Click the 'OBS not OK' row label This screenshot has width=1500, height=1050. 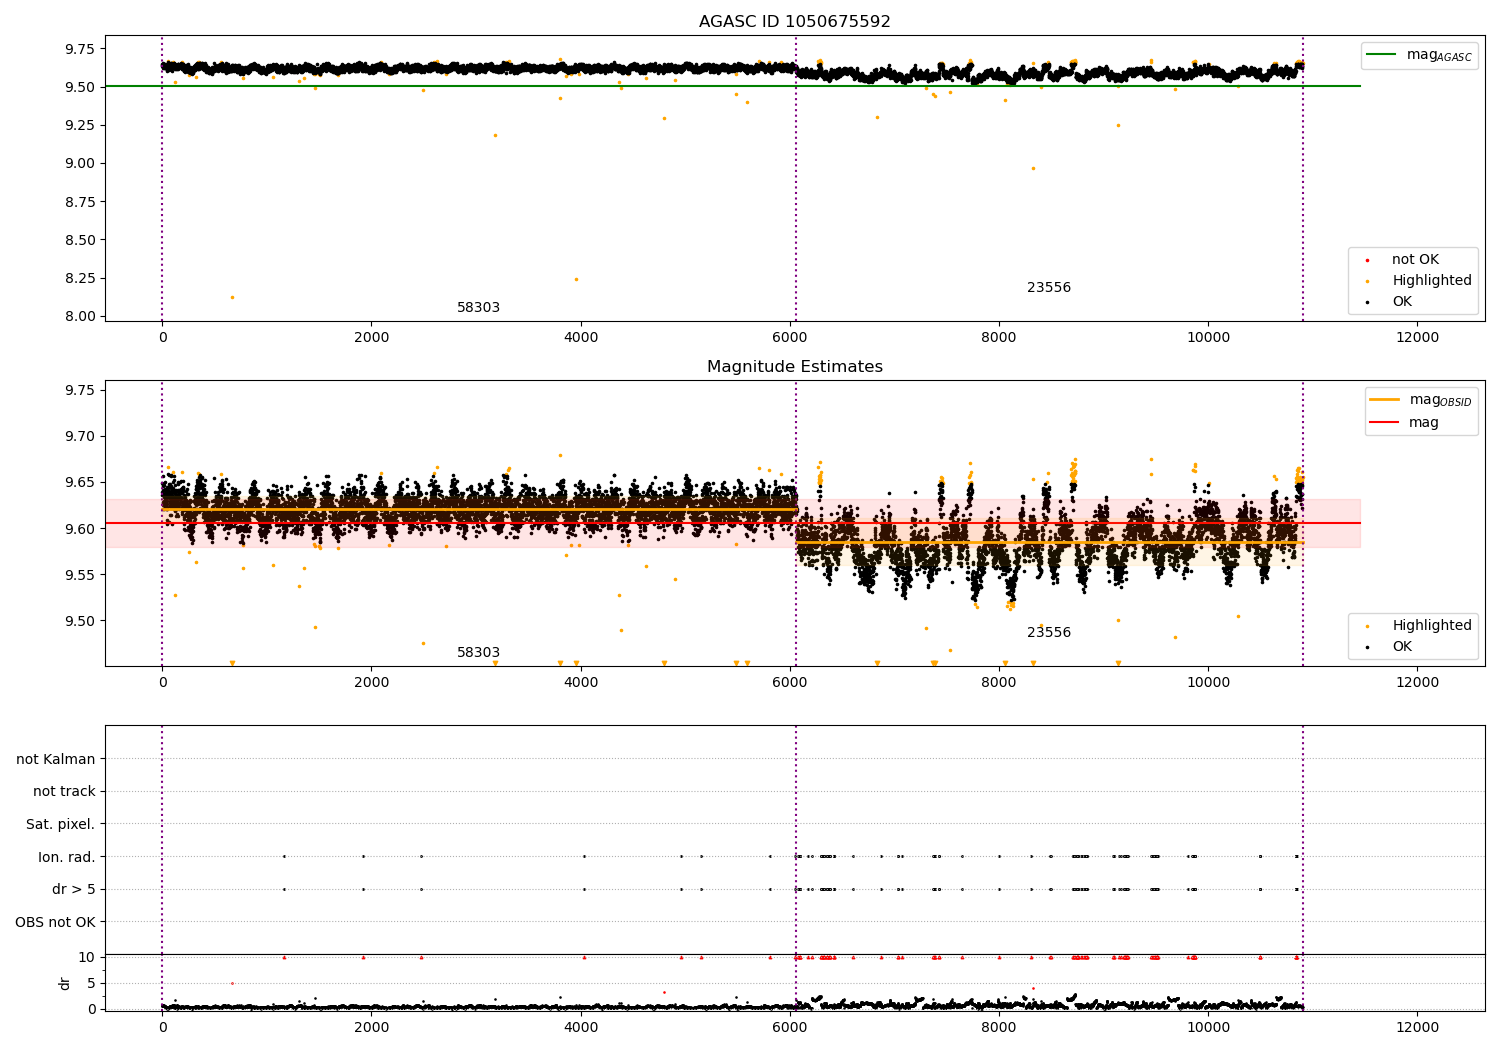point(55,922)
